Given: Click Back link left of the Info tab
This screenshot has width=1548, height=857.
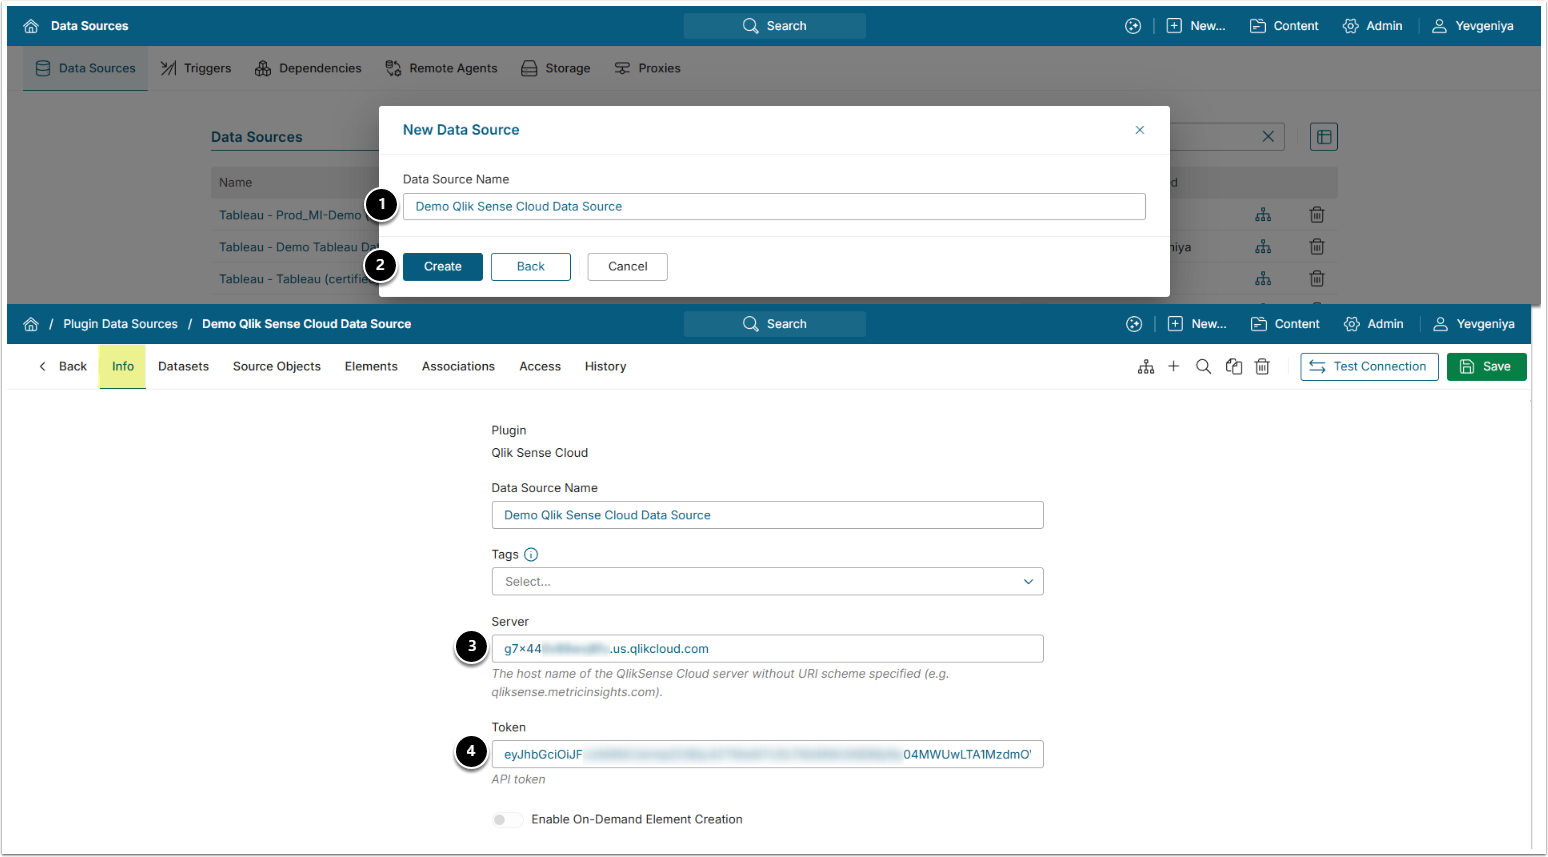Looking at the screenshot, I should coord(63,367).
